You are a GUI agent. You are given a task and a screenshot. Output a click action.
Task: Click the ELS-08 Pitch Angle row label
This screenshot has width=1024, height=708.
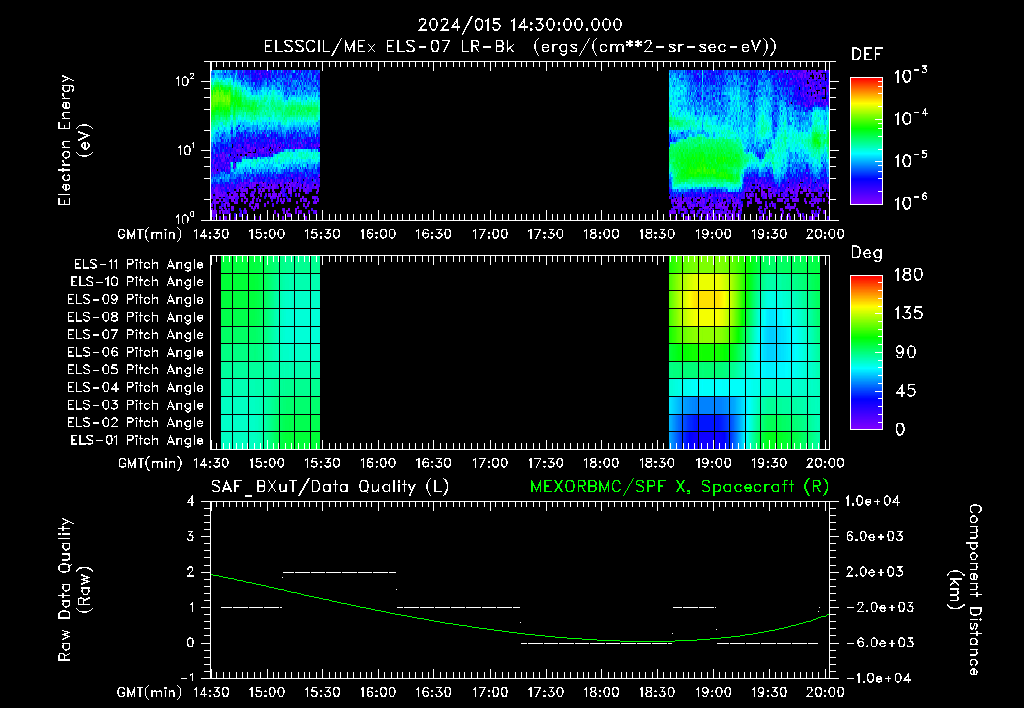click(136, 317)
